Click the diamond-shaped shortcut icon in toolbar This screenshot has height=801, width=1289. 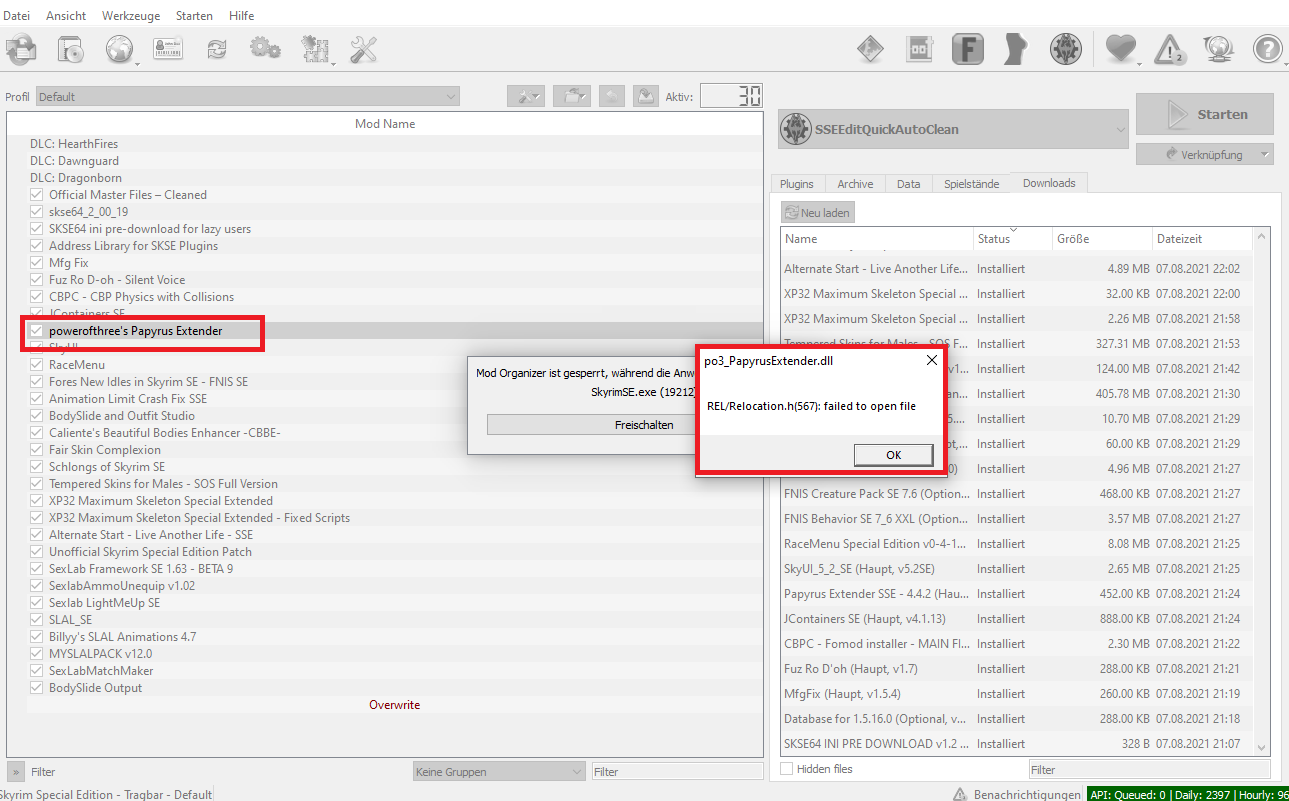(871, 49)
